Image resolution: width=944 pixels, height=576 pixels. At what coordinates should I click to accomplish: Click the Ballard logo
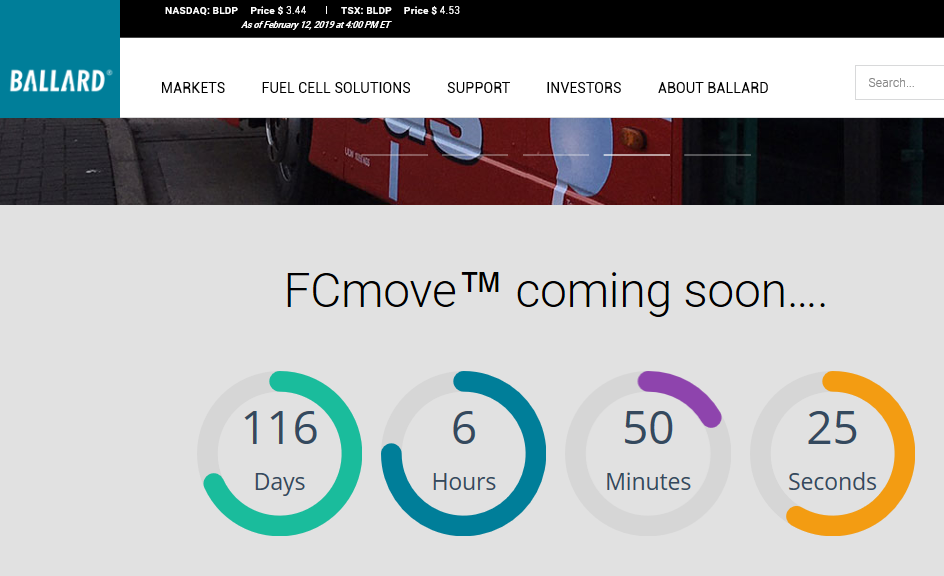[x=60, y=80]
